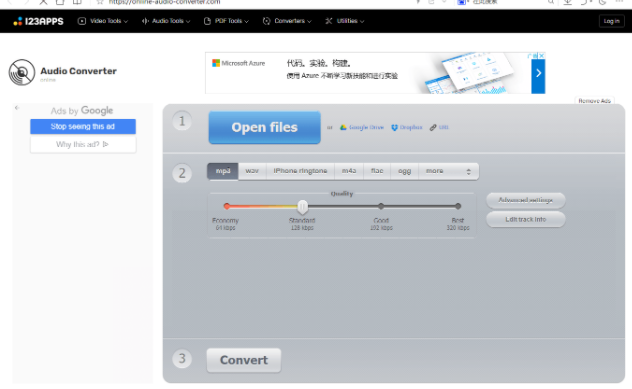Open the PDF Tools menu
Image resolution: width=632 pixels, height=389 pixels.
[x=226, y=21]
